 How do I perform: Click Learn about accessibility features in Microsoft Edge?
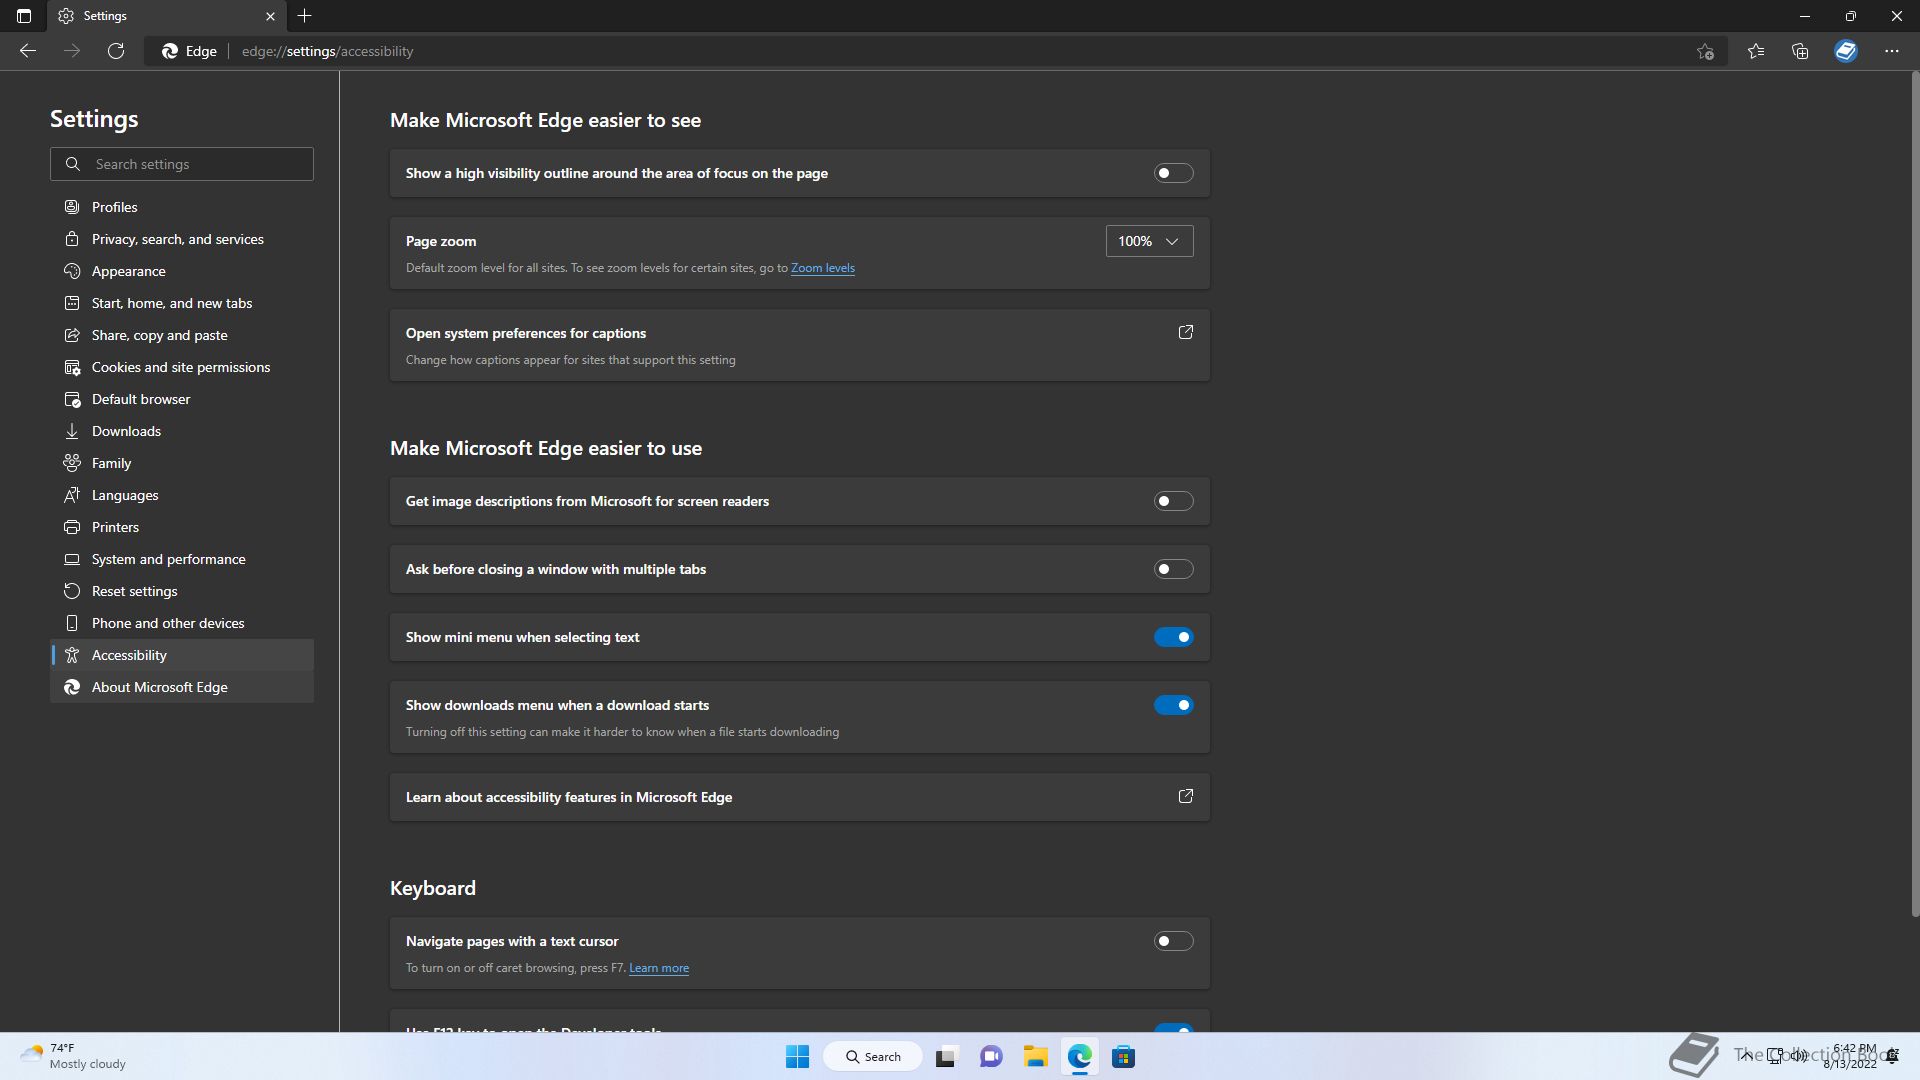[799, 797]
